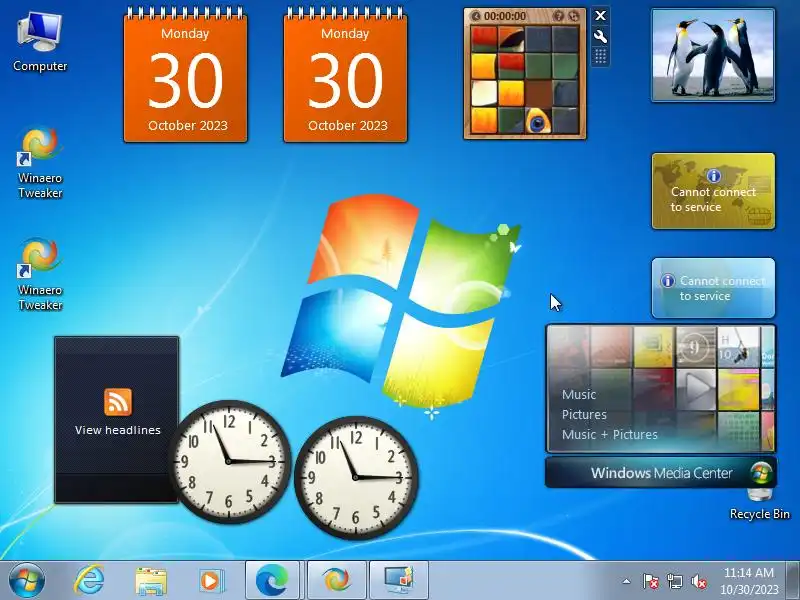800x600 pixels.
Task: Click the Show desktop strip at taskbar end
Action: point(793,581)
